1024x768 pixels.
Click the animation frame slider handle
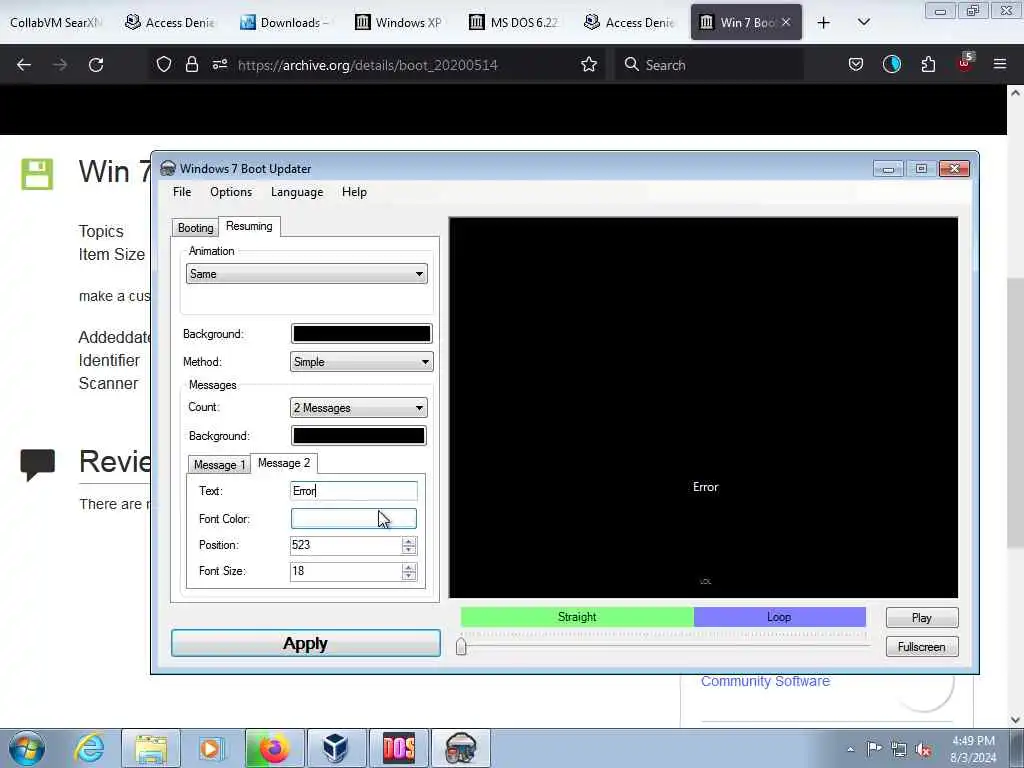pyautogui.click(x=461, y=646)
